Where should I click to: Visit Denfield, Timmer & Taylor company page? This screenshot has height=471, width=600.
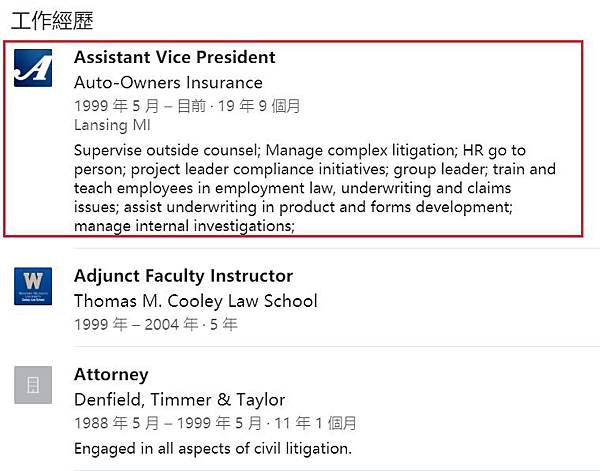point(179,400)
